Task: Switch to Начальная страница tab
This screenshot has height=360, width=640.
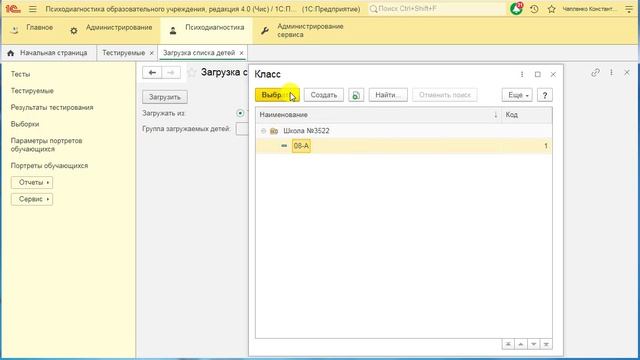Action: pos(49,53)
